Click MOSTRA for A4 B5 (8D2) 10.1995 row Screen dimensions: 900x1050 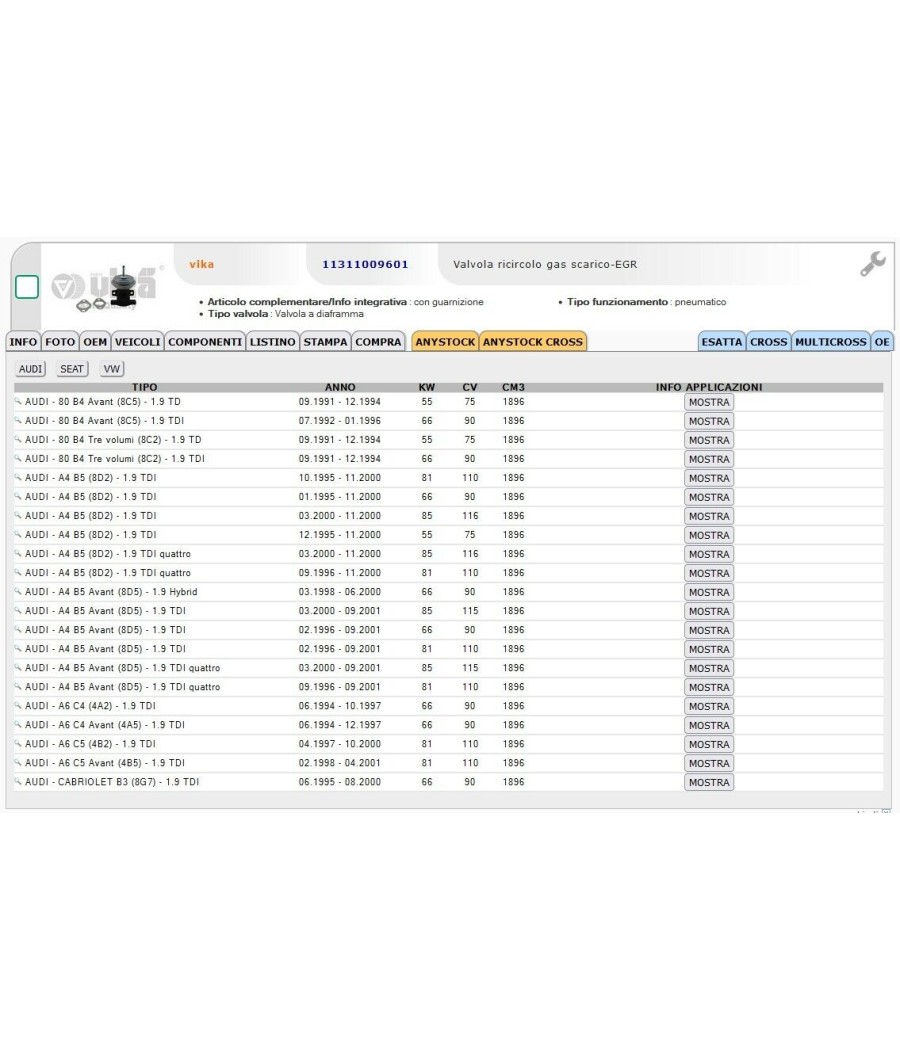click(709, 478)
